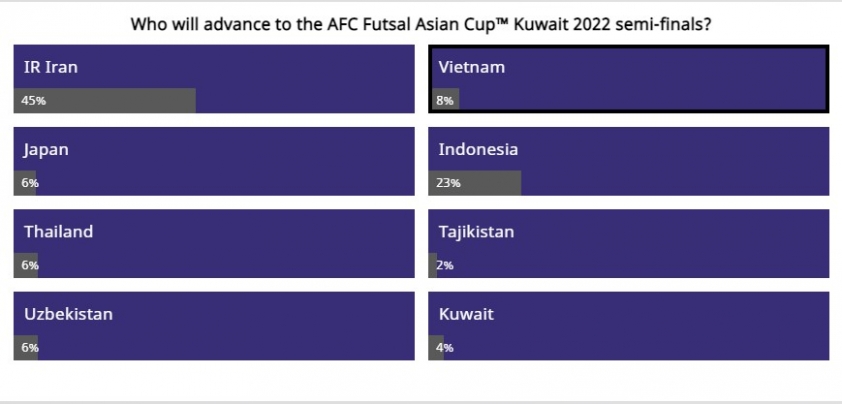Click the Indonesia country label

[478, 149]
